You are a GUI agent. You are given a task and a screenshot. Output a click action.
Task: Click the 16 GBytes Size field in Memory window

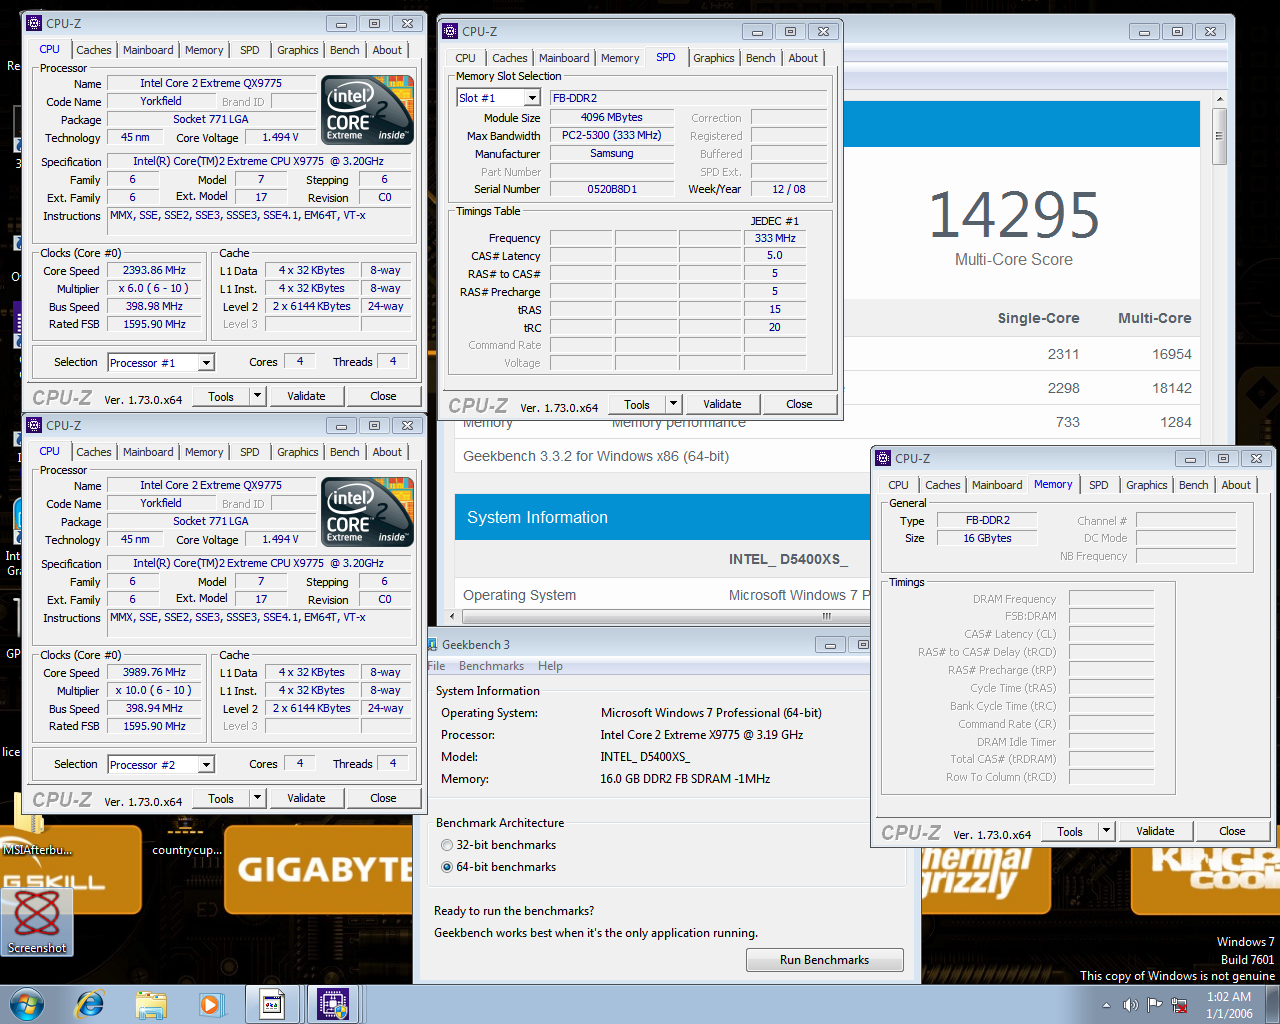coord(987,538)
